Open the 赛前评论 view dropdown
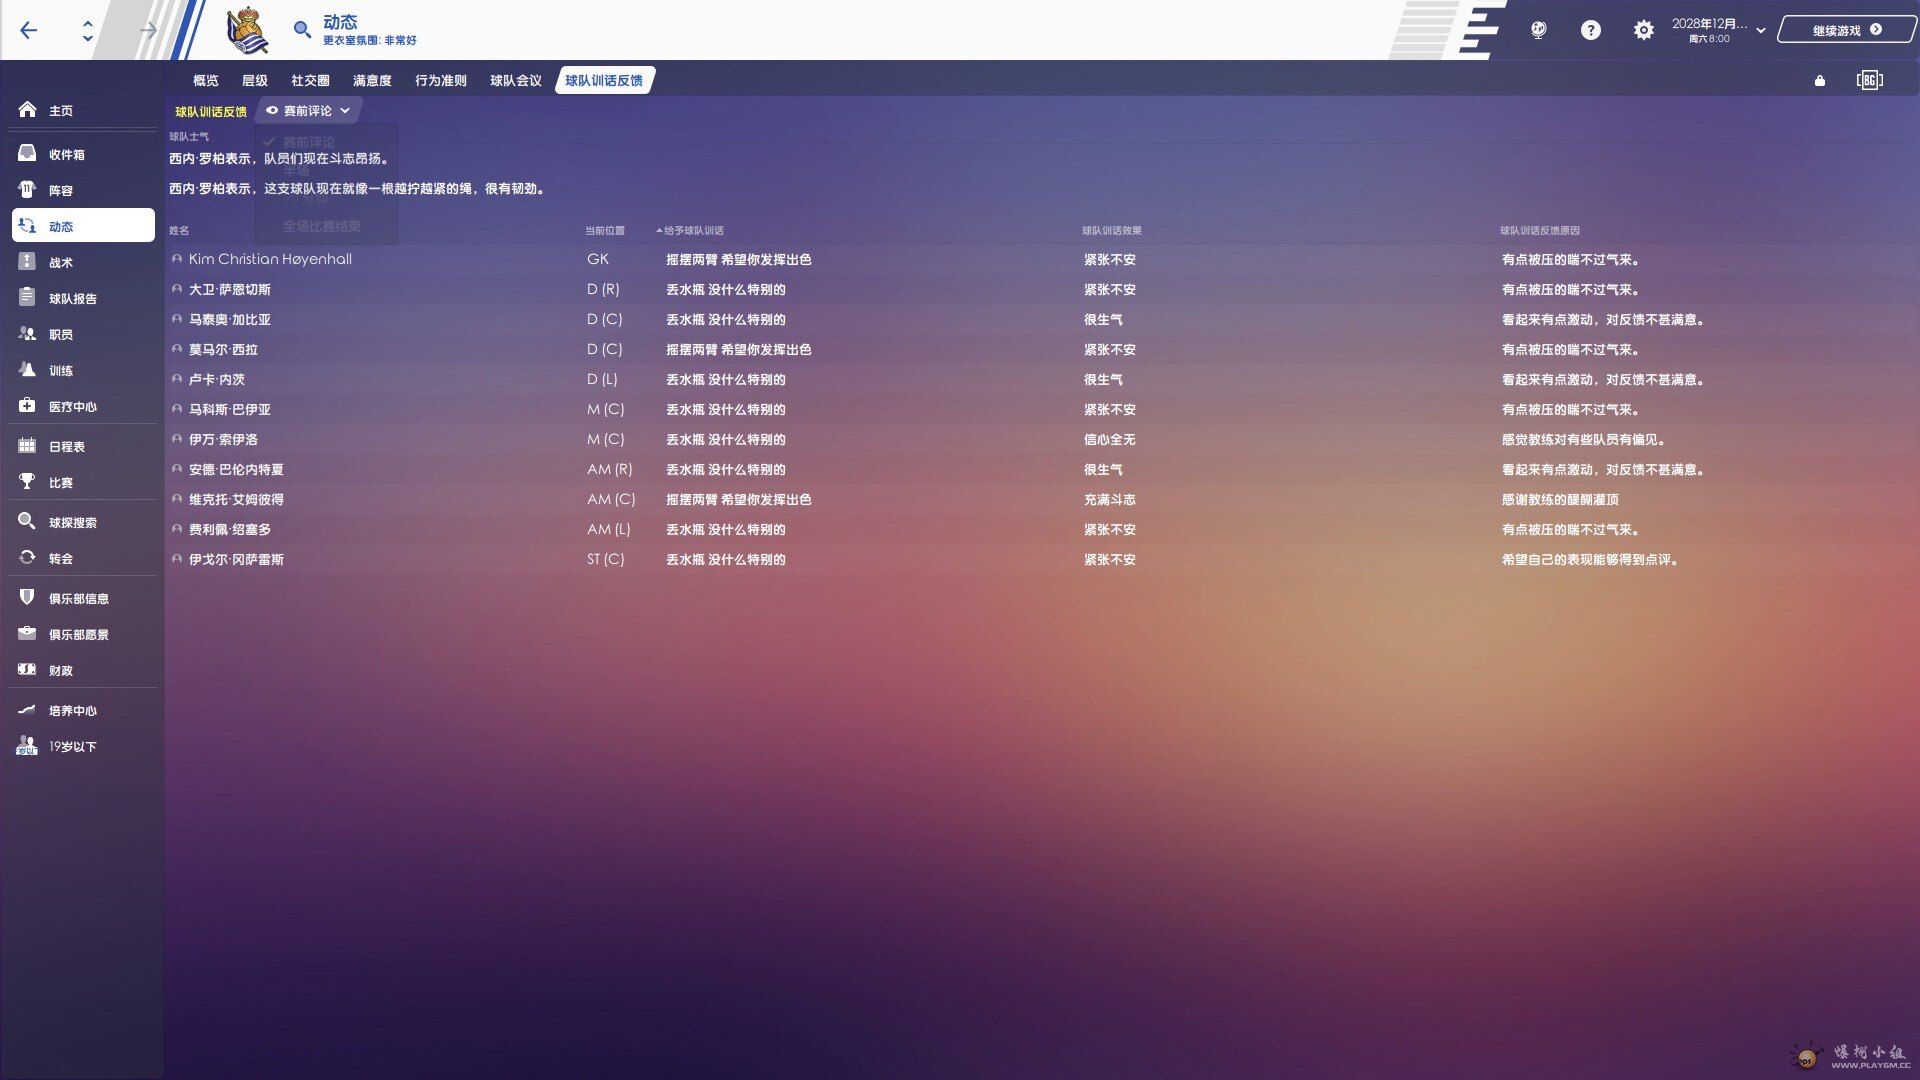 click(x=309, y=111)
